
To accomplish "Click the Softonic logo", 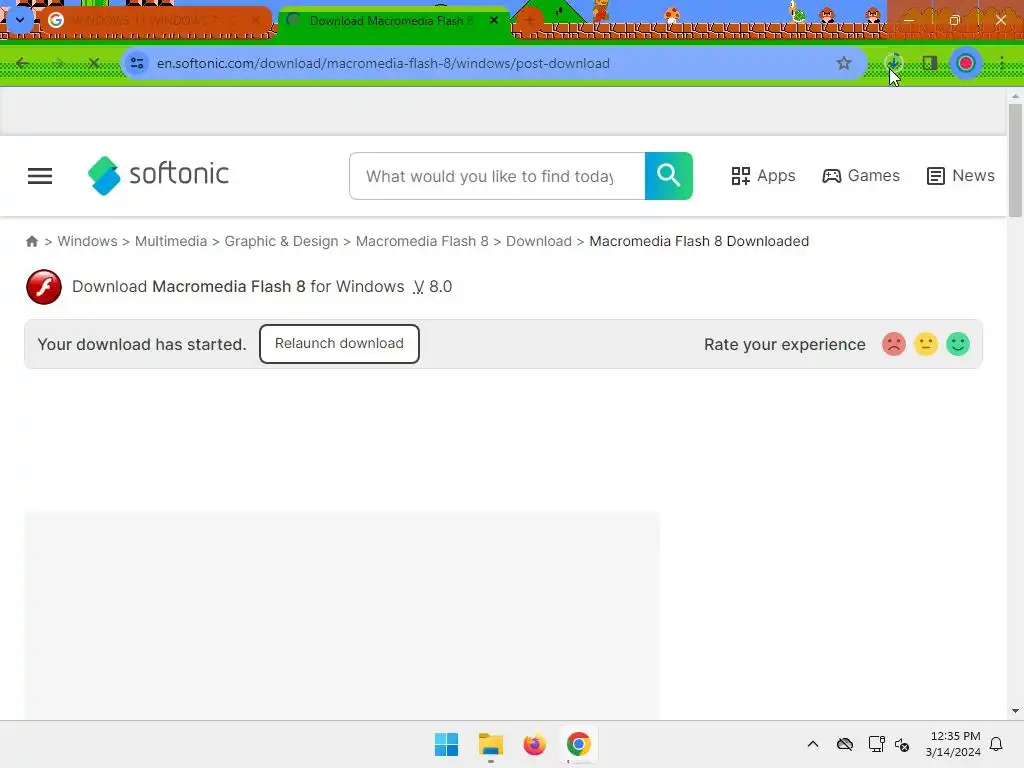I will tap(158, 176).
